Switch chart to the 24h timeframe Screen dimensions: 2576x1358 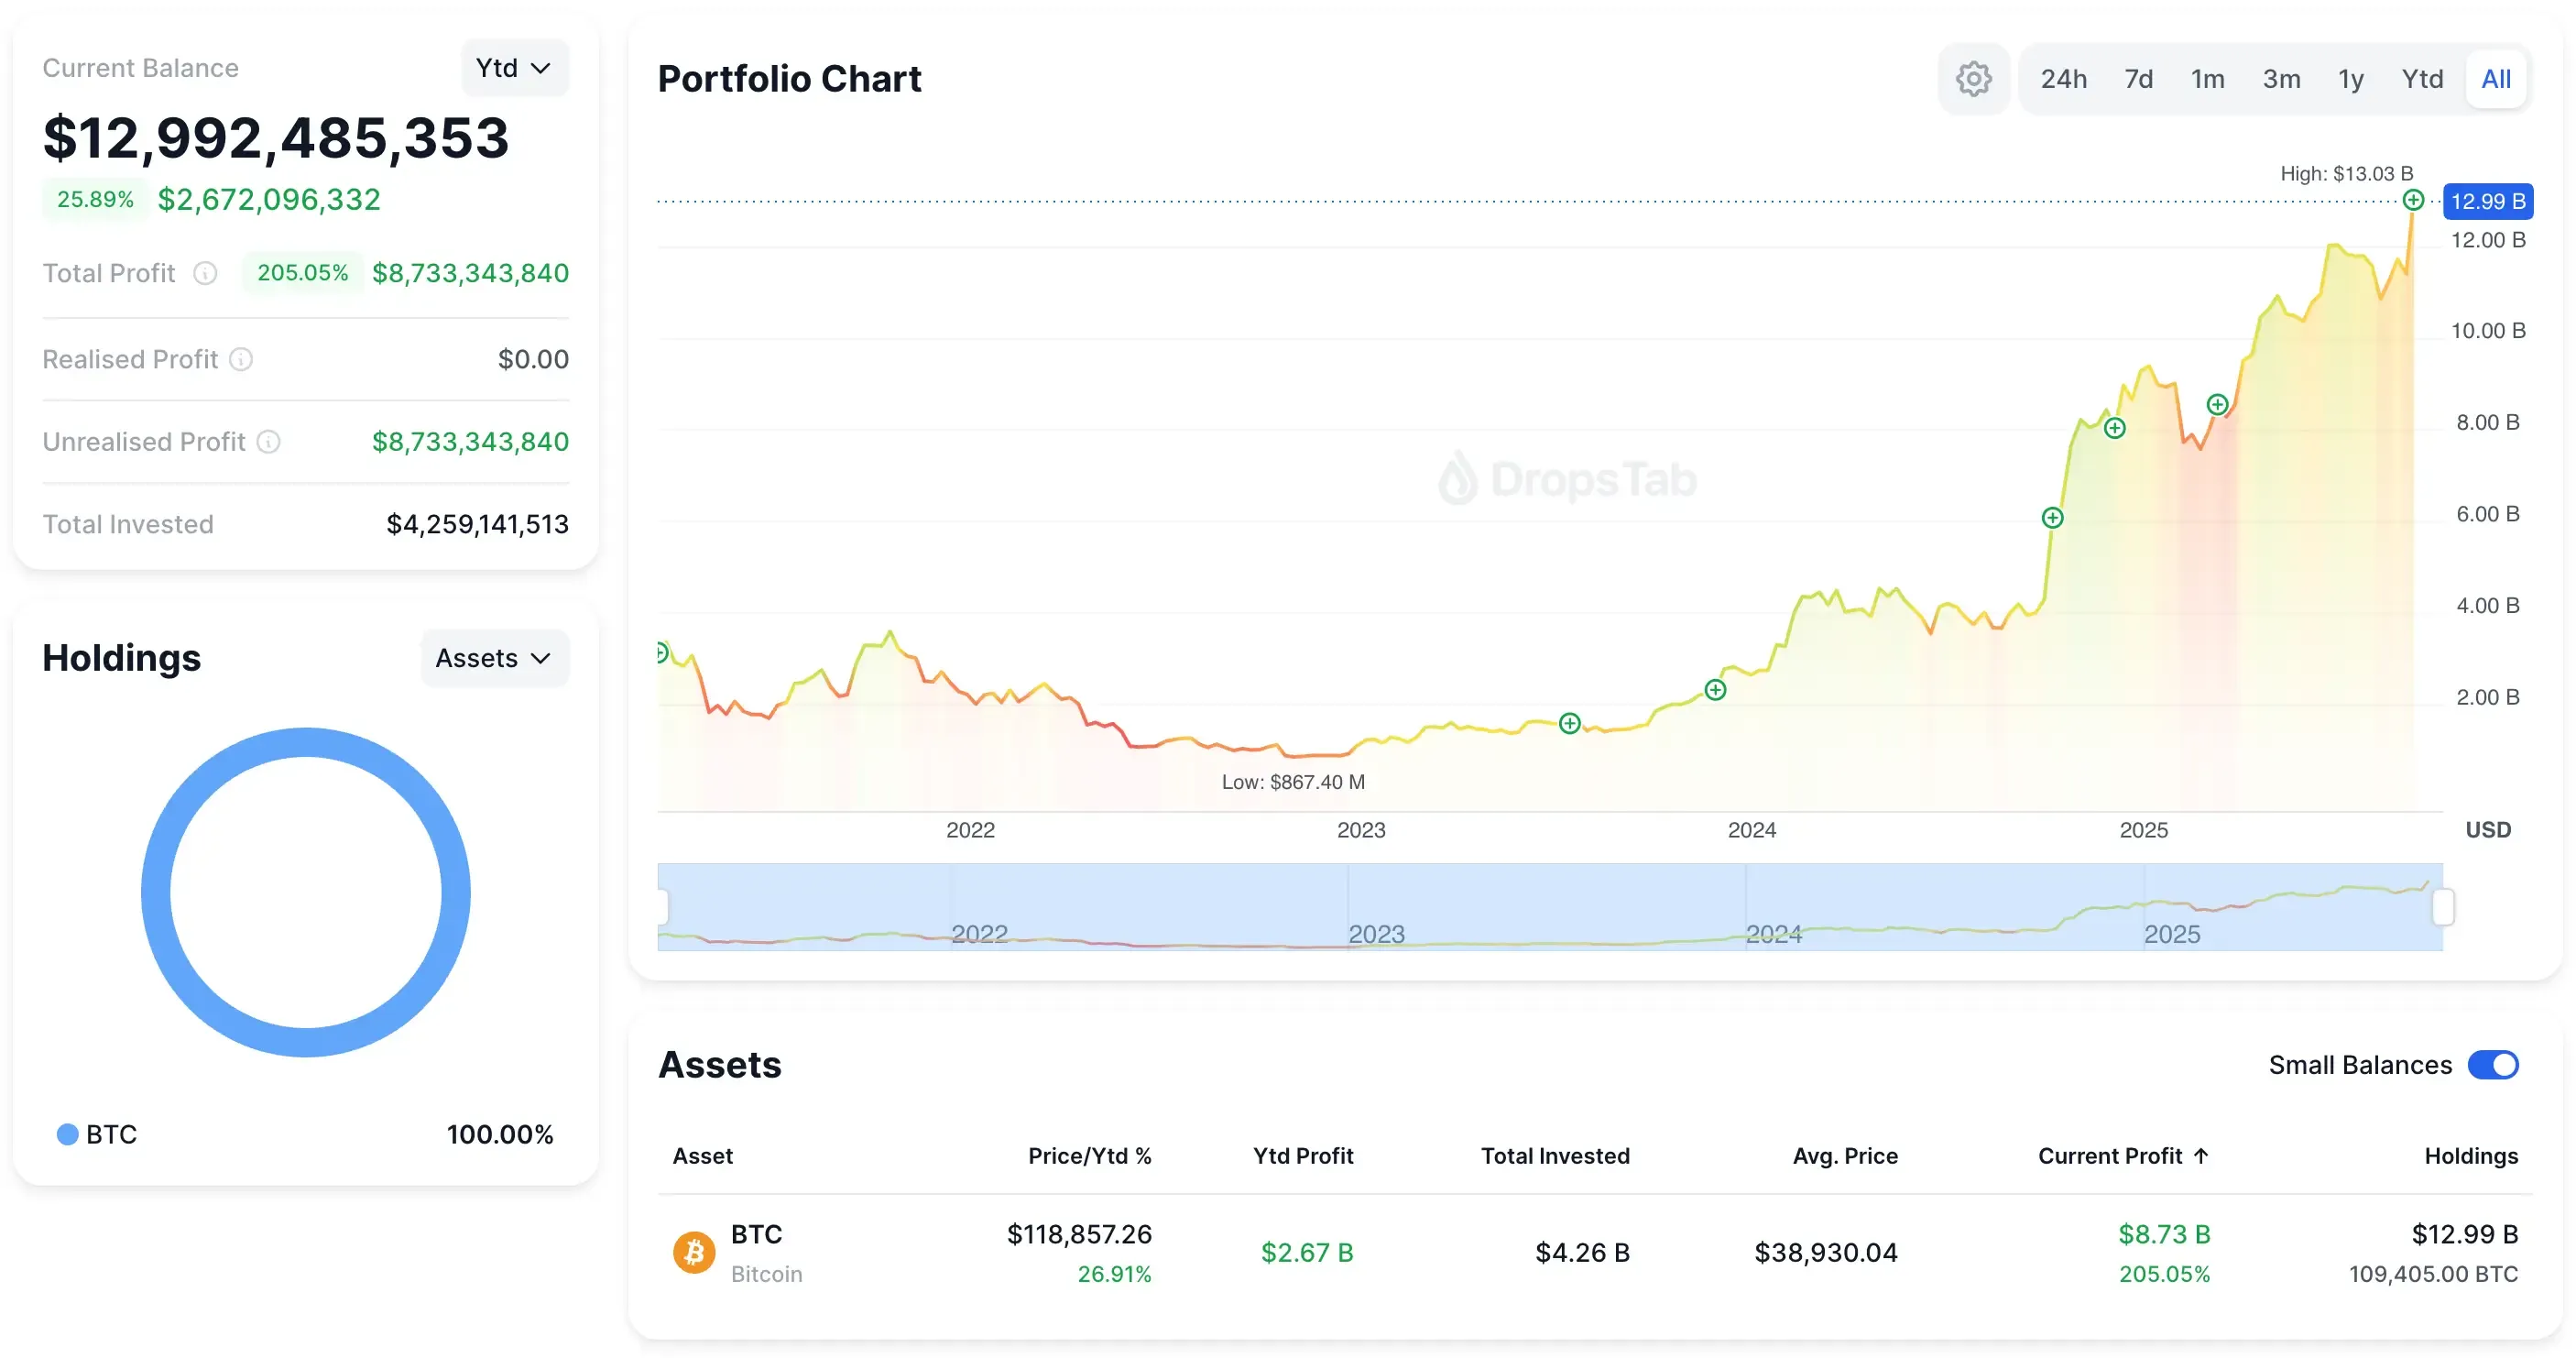[2064, 78]
